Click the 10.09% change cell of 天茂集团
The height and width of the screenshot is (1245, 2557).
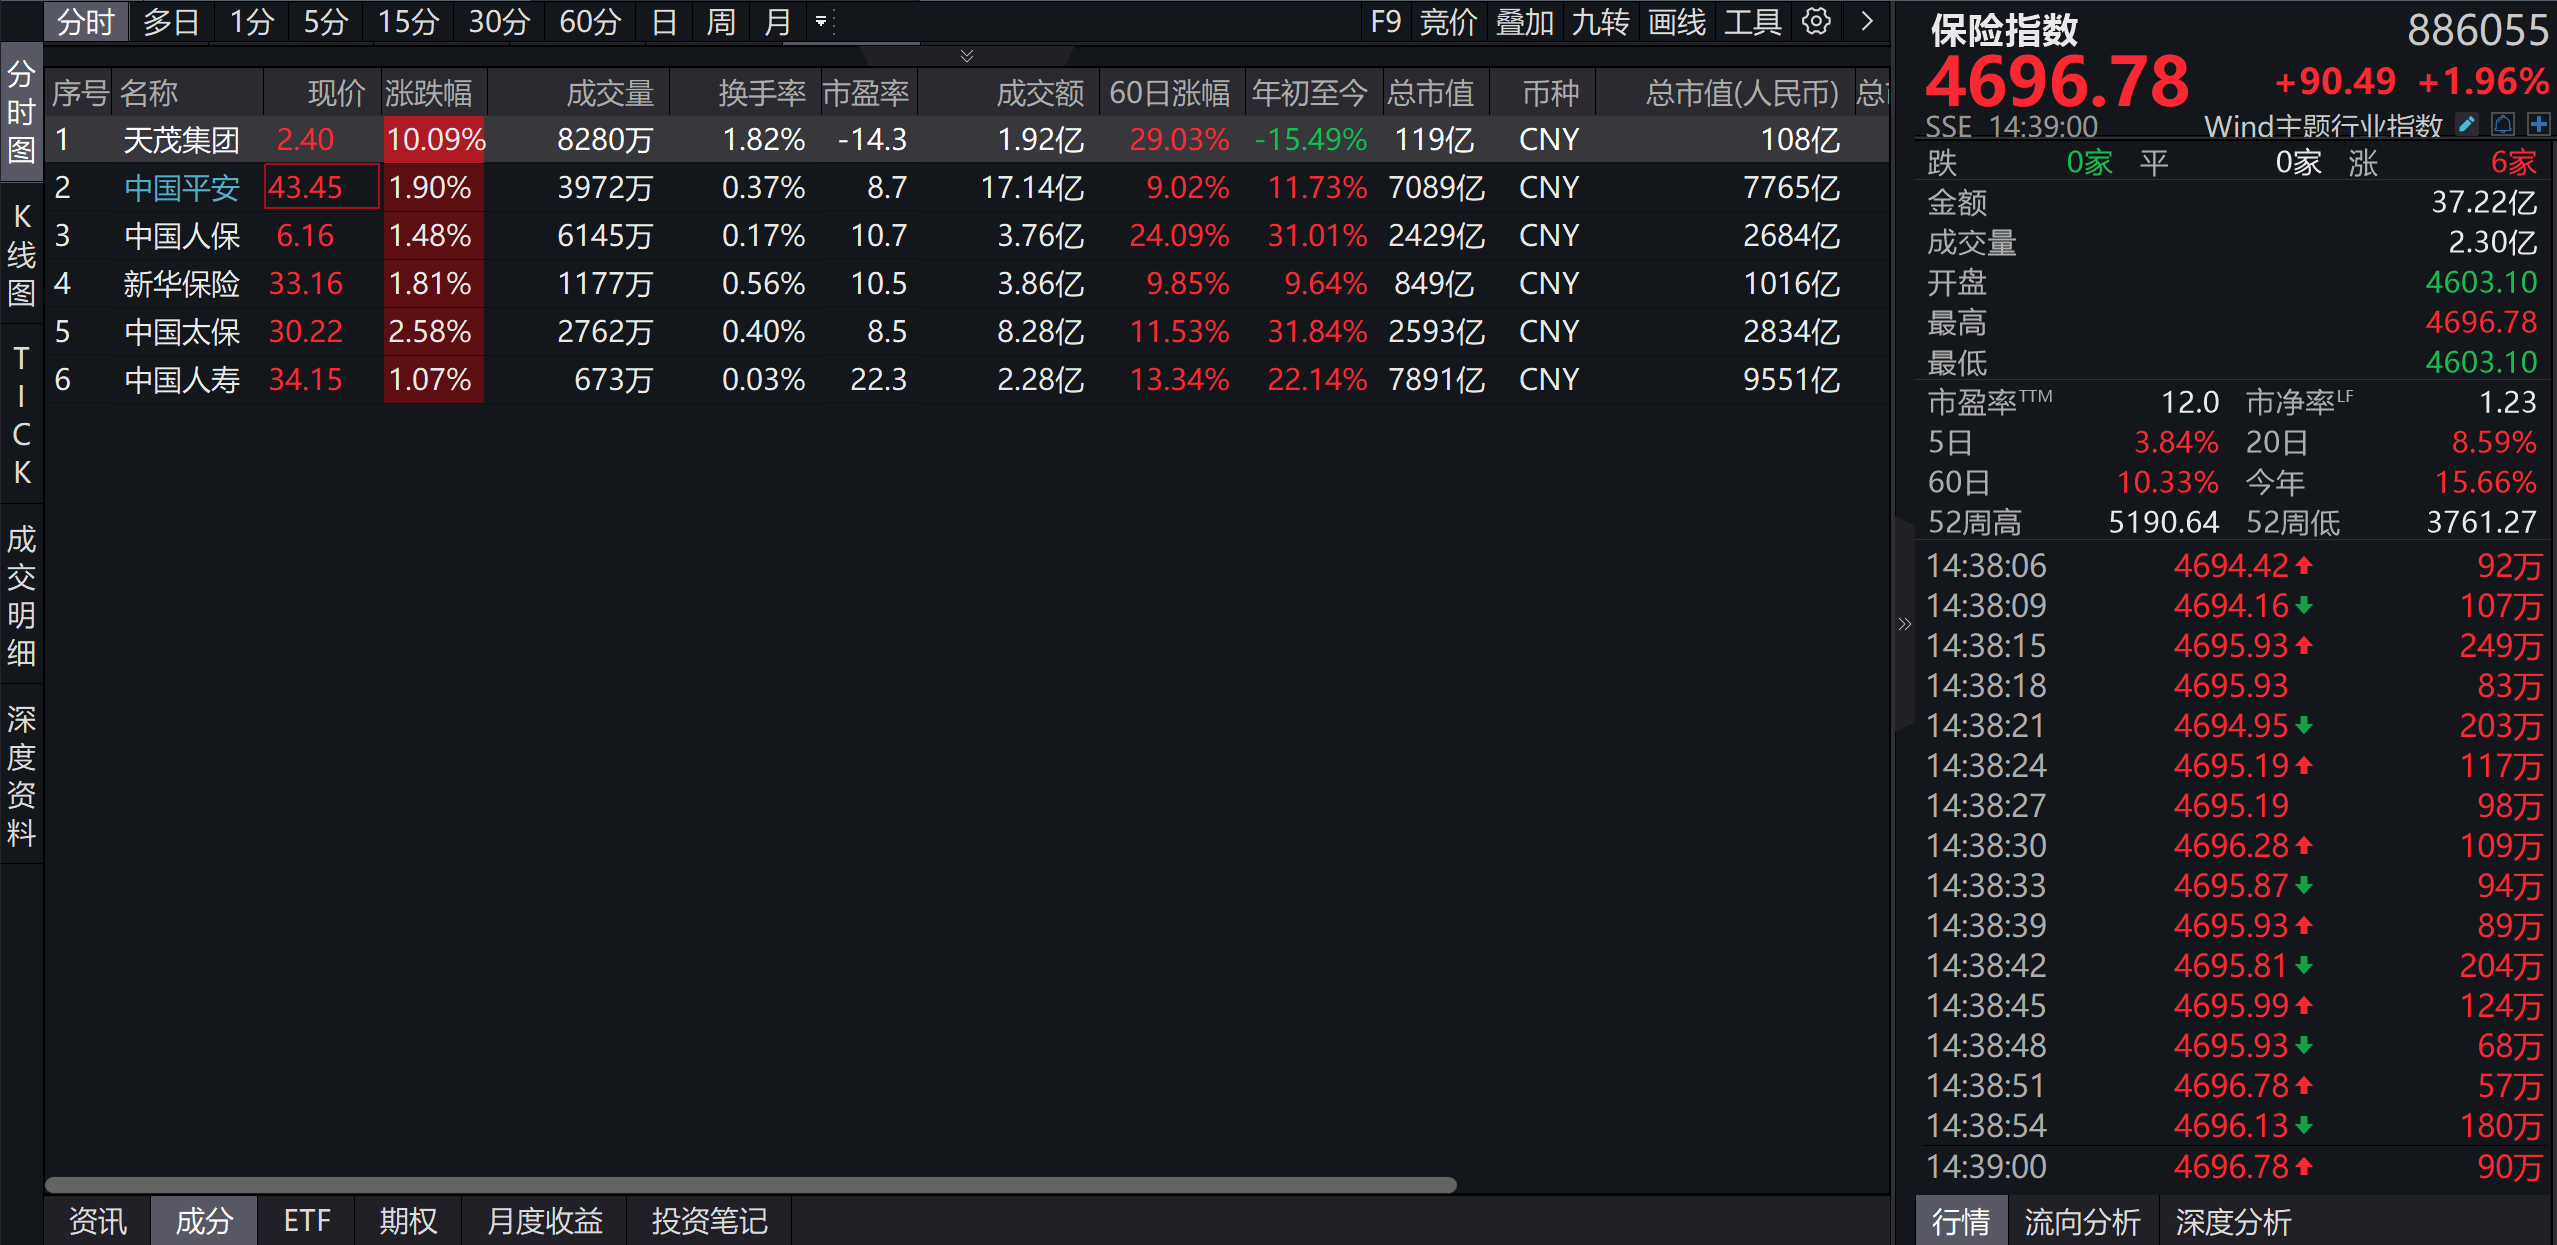coord(434,139)
